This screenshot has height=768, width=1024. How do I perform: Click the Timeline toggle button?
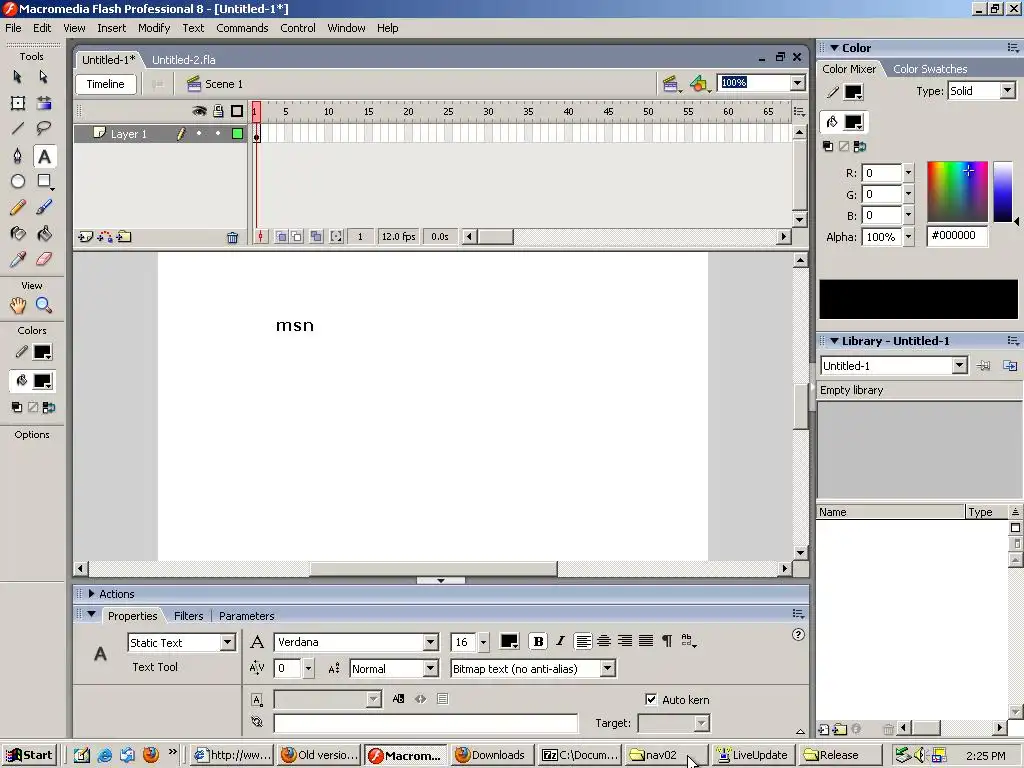(x=105, y=84)
